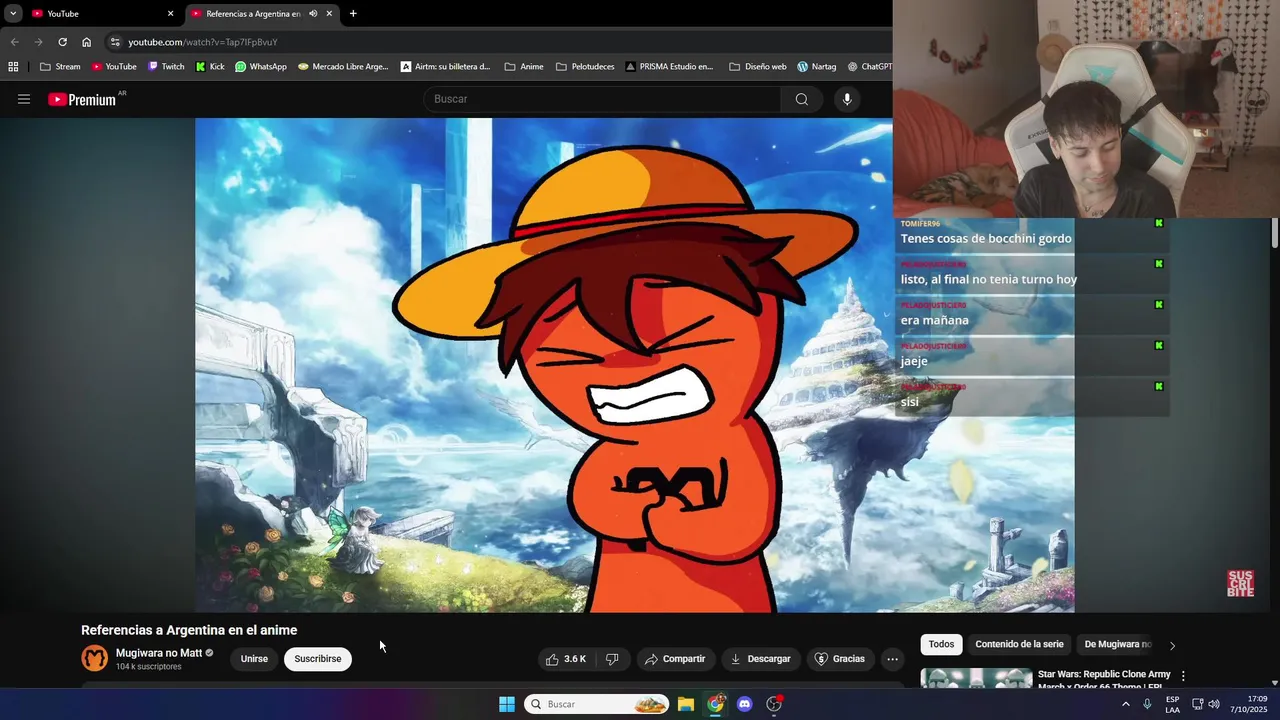The width and height of the screenshot is (1280, 720).
Task: Download the video via Descargar
Action: click(x=761, y=659)
